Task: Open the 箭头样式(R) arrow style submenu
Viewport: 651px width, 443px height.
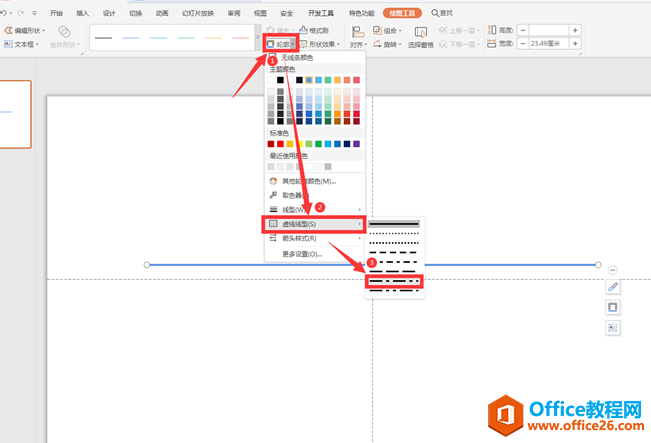Action: (315, 238)
